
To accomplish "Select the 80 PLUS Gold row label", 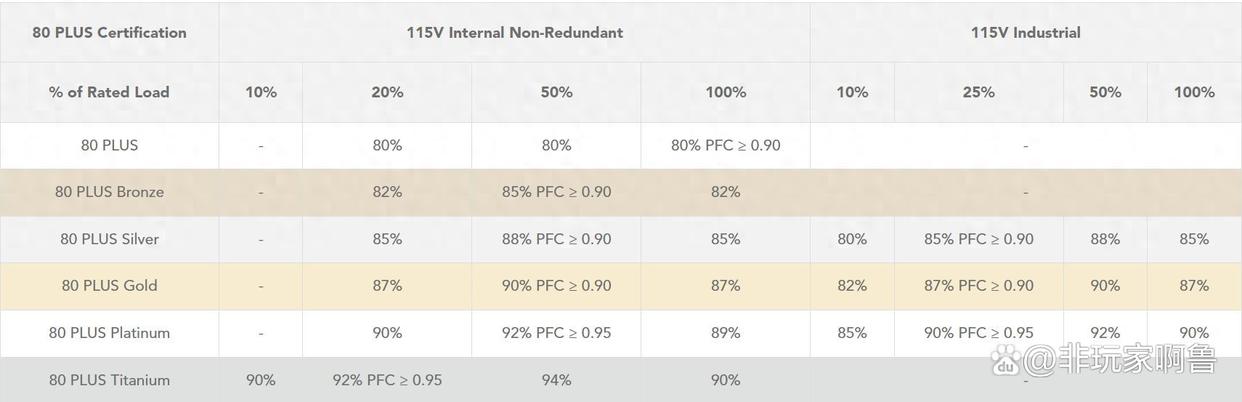I will [x=109, y=285].
